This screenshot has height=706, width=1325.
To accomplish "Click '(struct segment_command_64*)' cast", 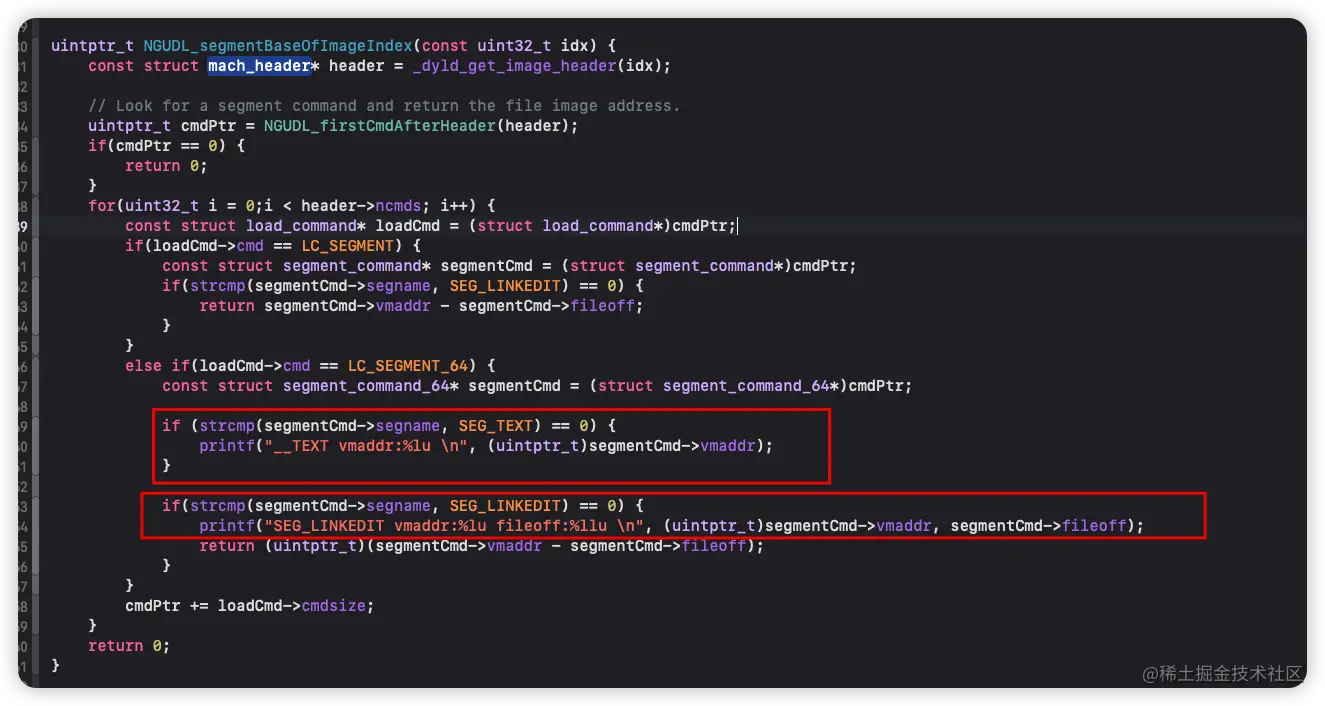I will click(718, 386).
